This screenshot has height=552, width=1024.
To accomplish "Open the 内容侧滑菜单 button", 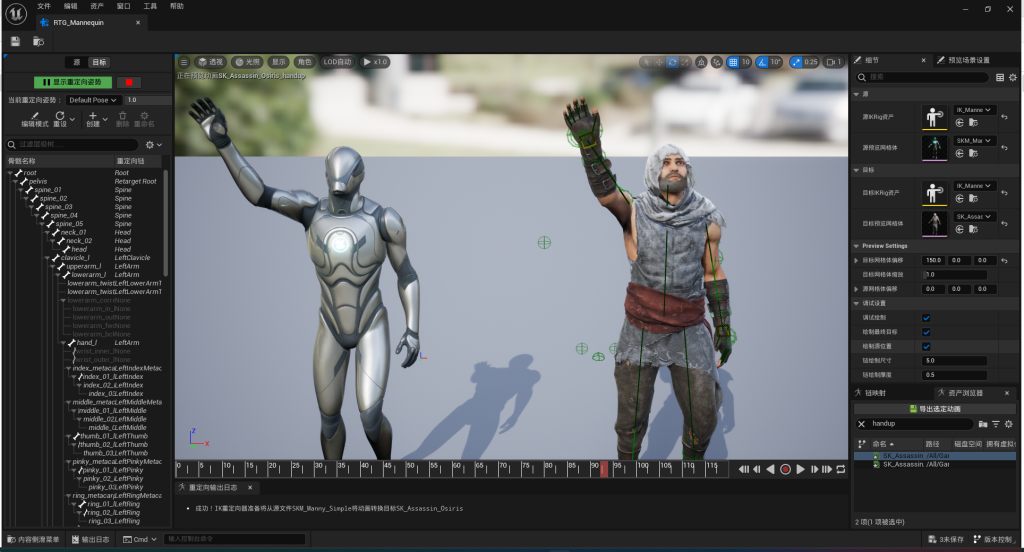I will [33, 539].
